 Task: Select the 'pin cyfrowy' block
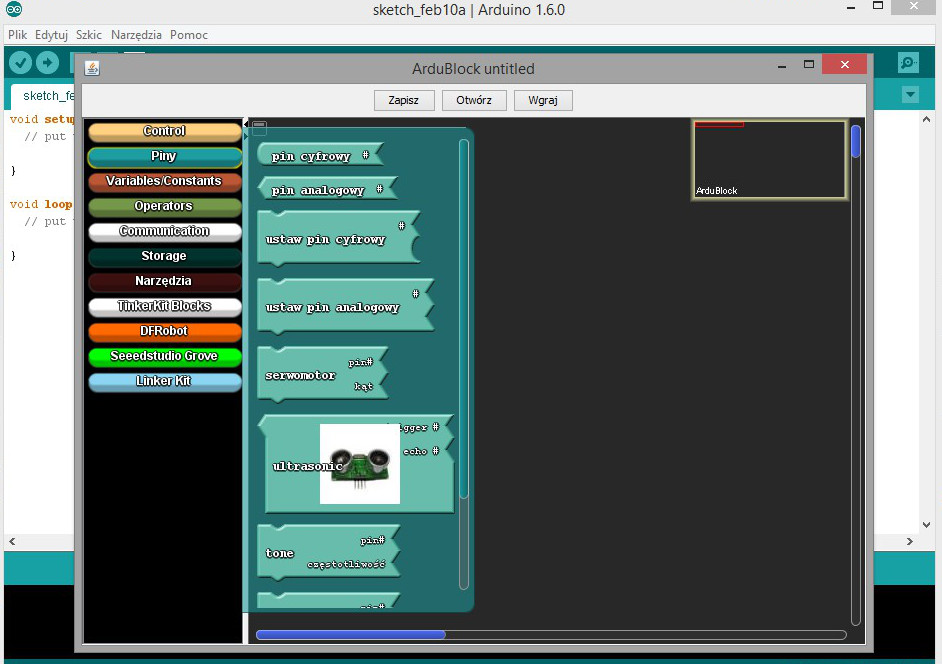[x=320, y=156]
